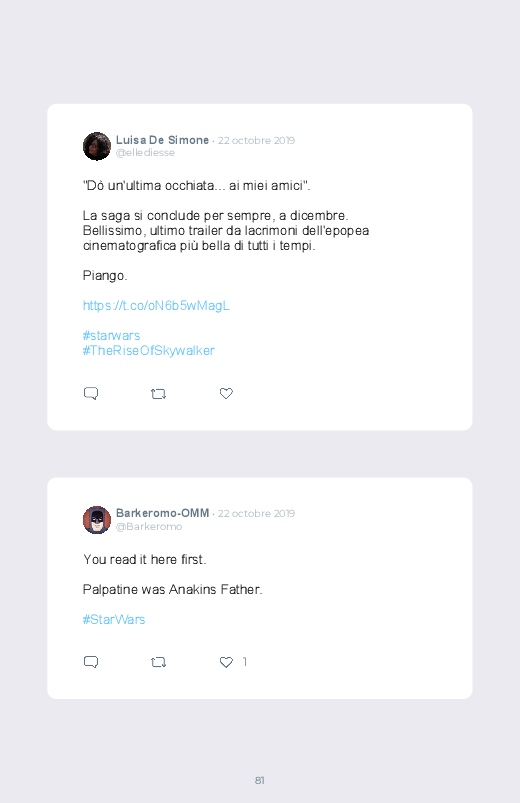Click the page number 81

click(x=260, y=780)
